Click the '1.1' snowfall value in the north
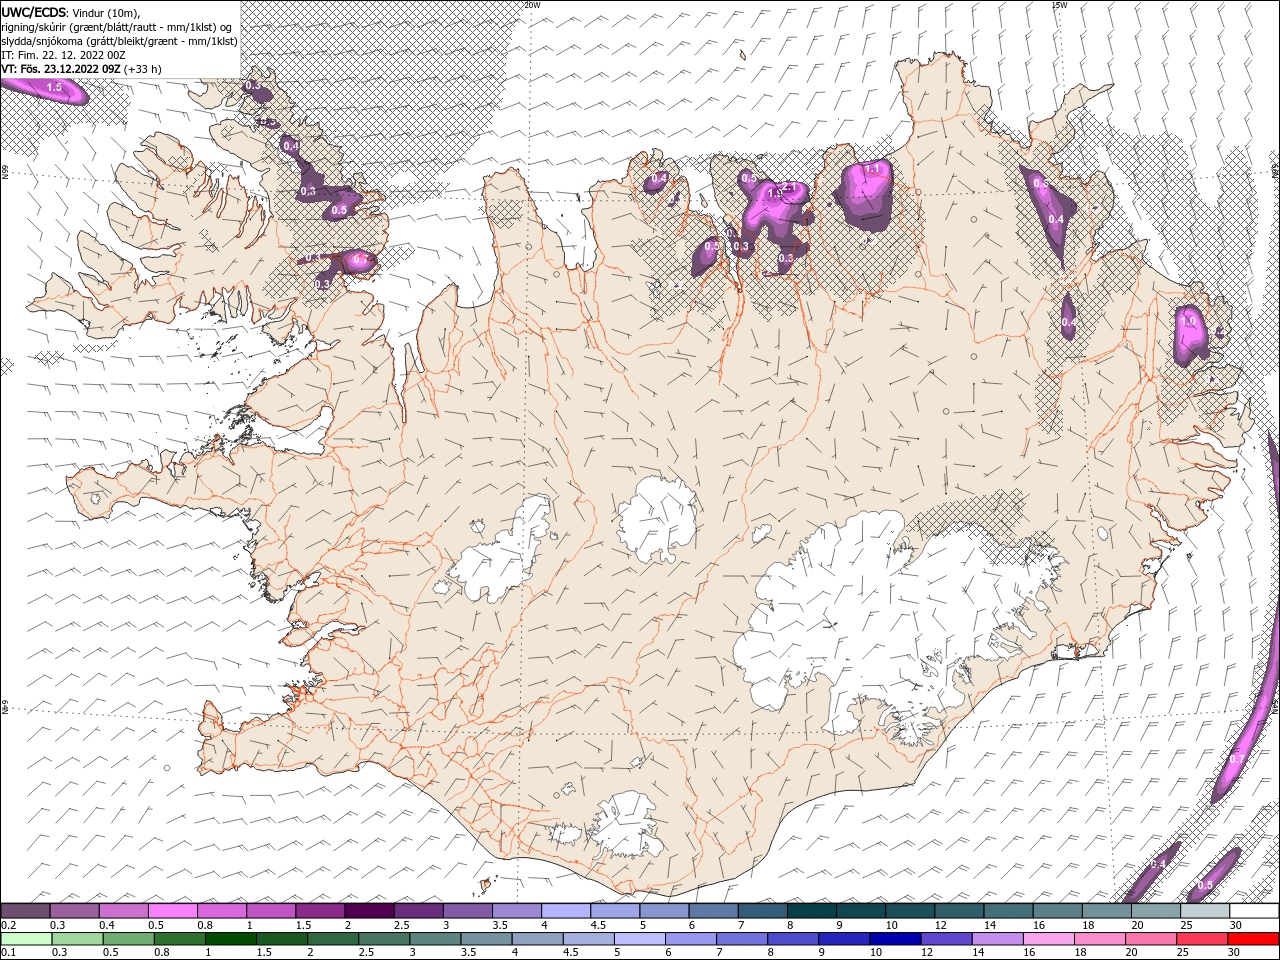 click(872, 169)
